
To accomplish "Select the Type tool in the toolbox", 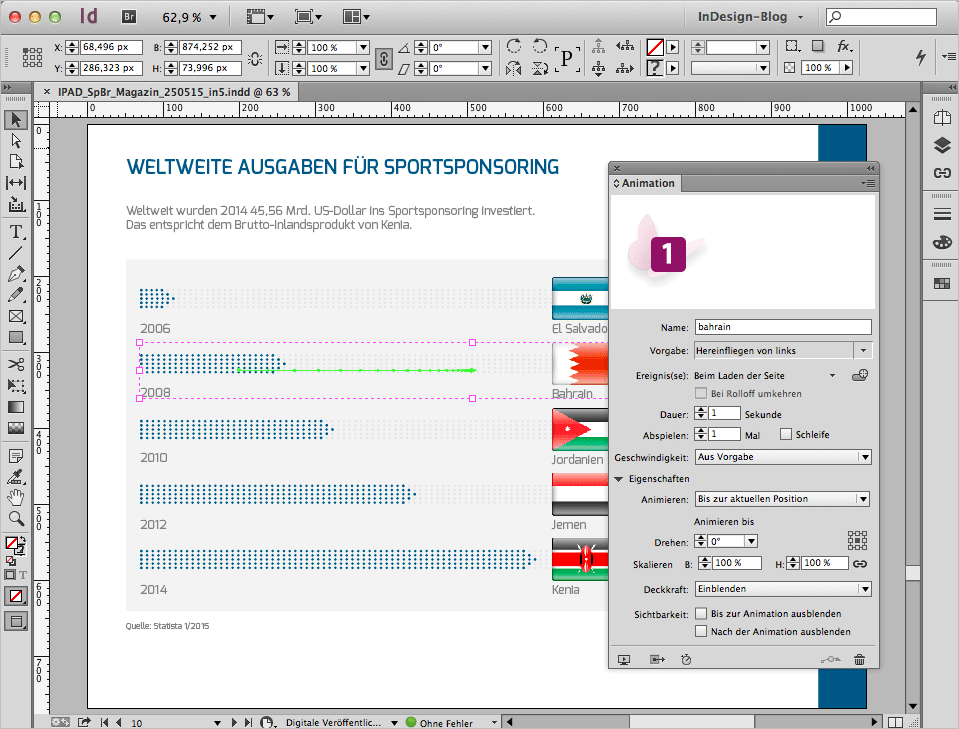I will (x=16, y=232).
